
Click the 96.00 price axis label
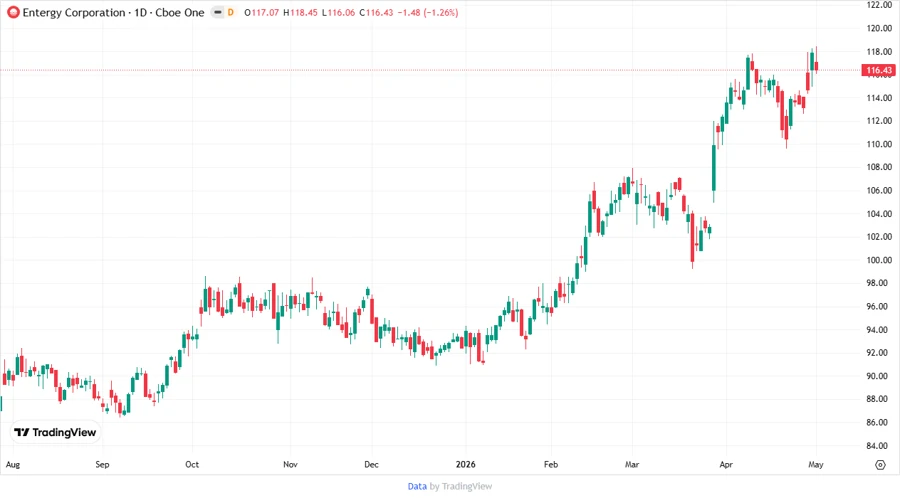[x=879, y=307]
